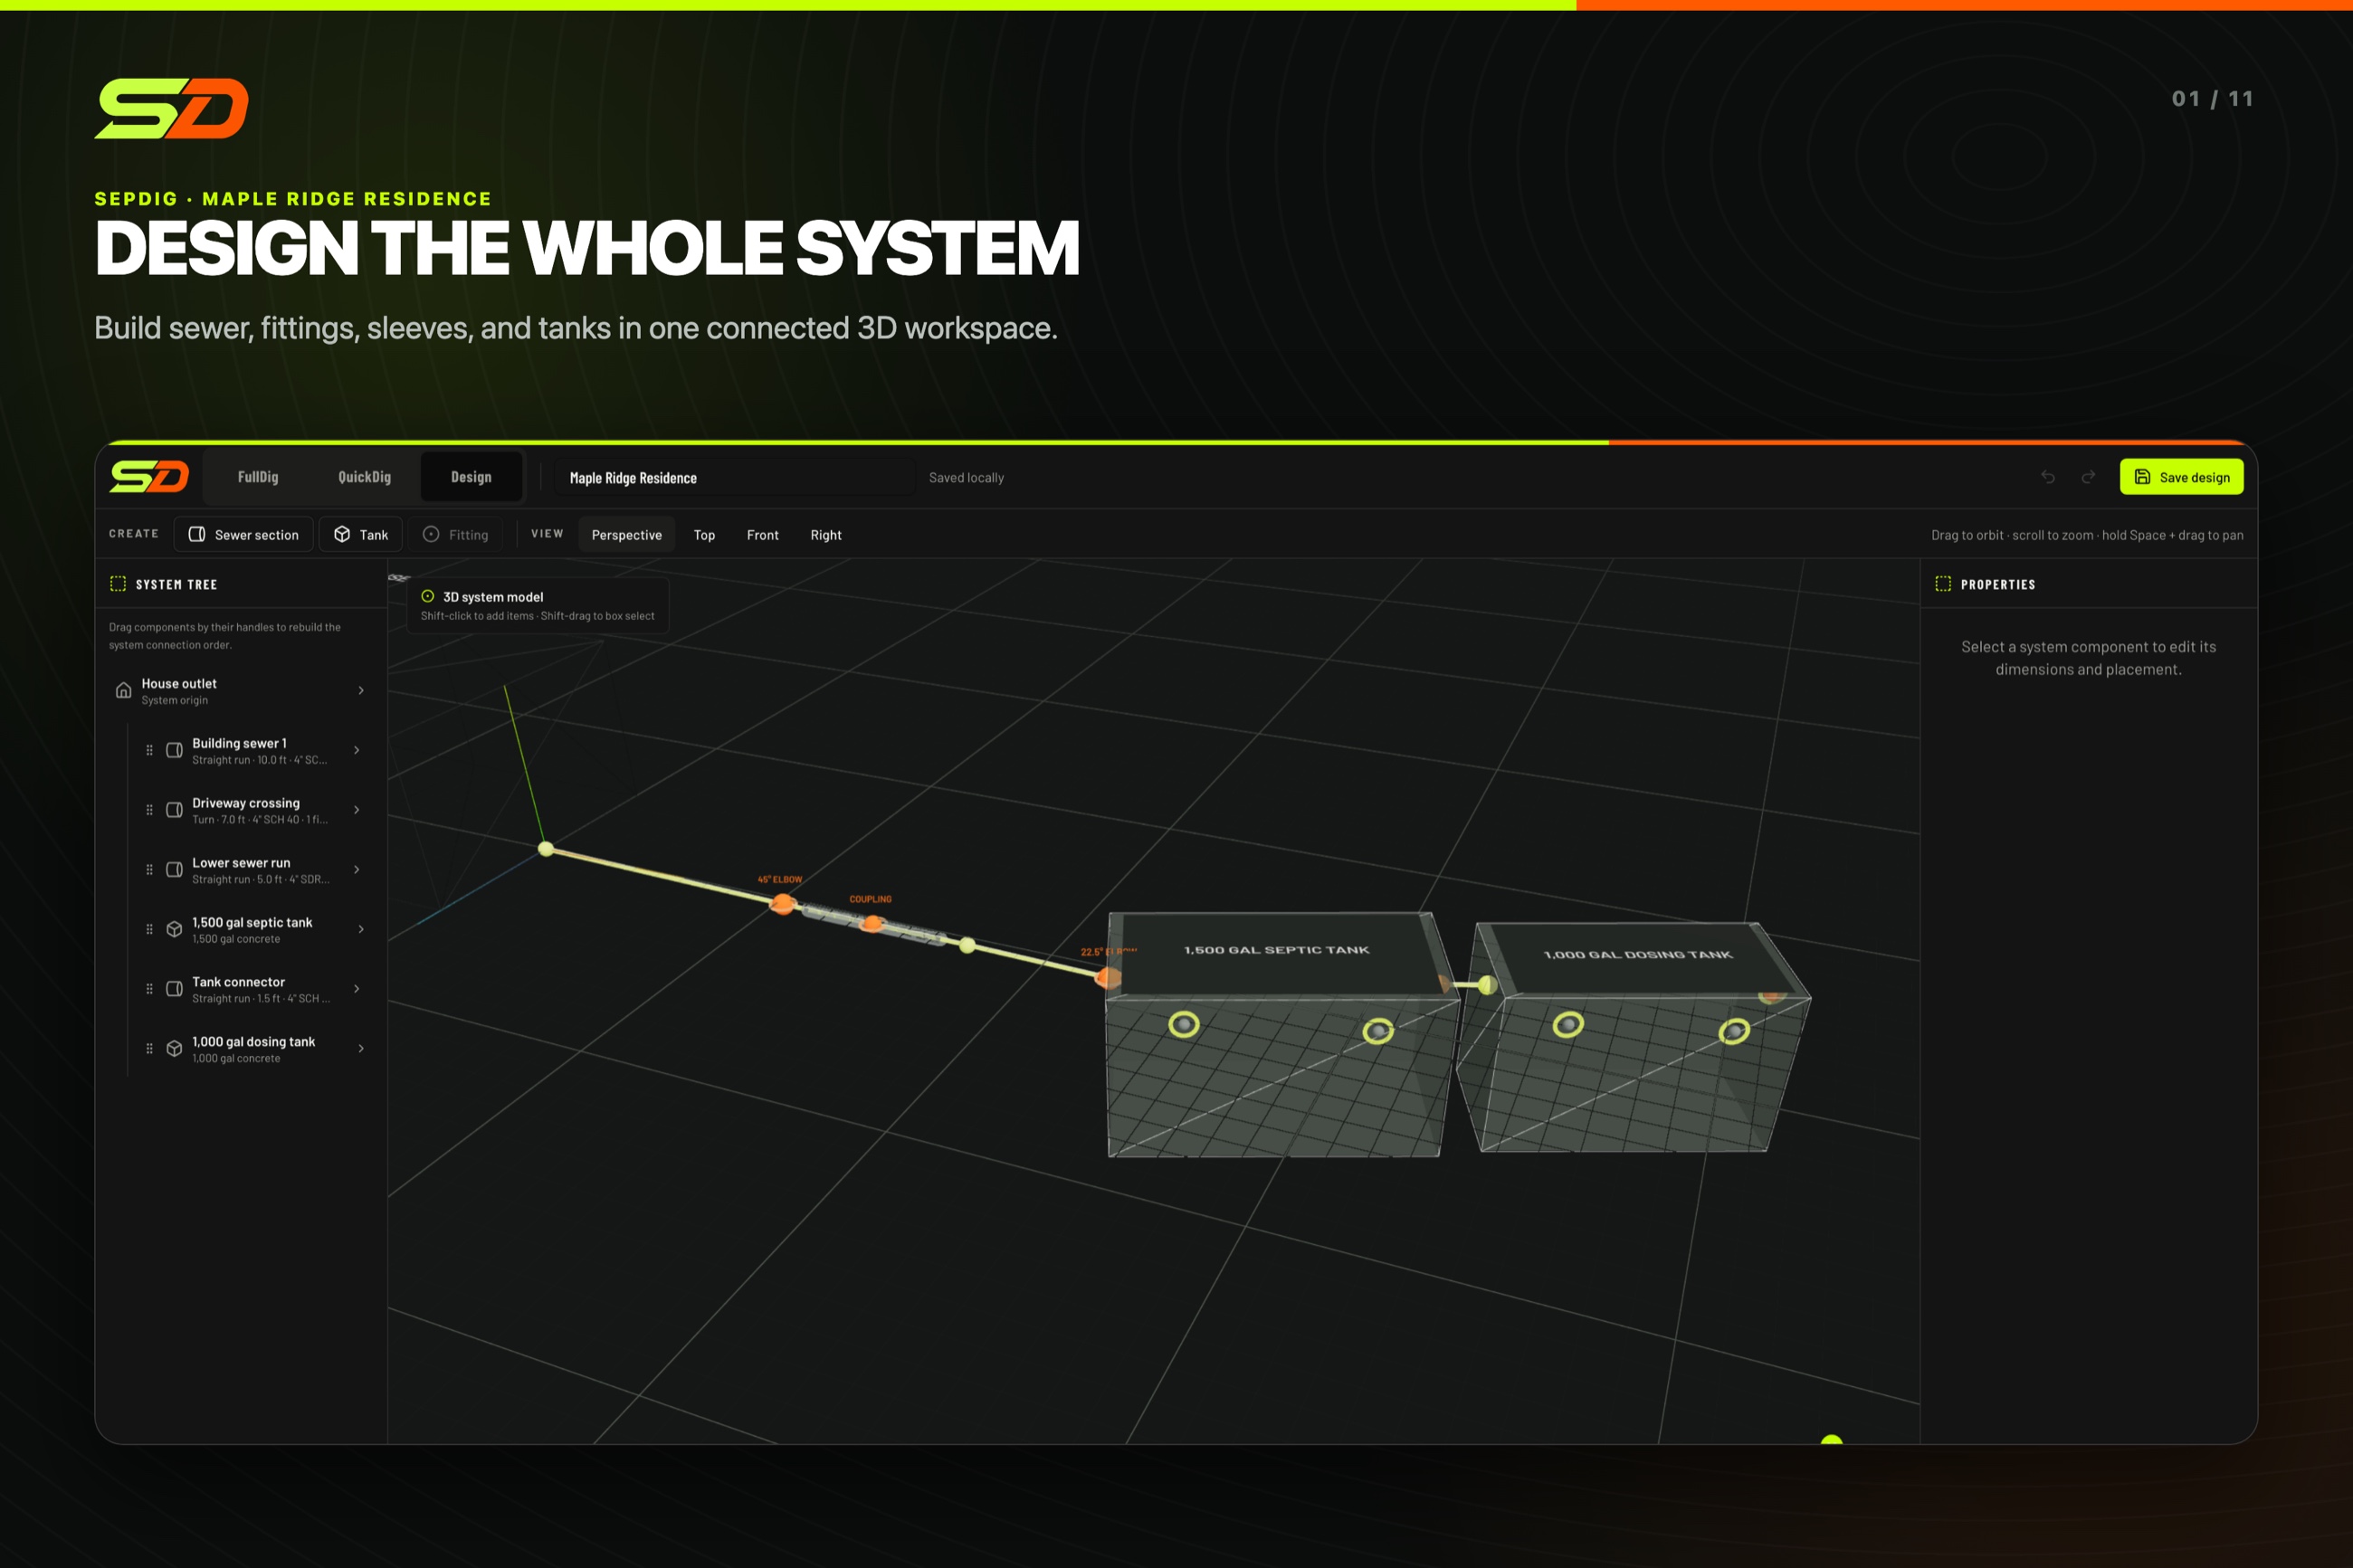Create a new Tank
The width and height of the screenshot is (2353, 1568).
pyautogui.click(x=361, y=535)
